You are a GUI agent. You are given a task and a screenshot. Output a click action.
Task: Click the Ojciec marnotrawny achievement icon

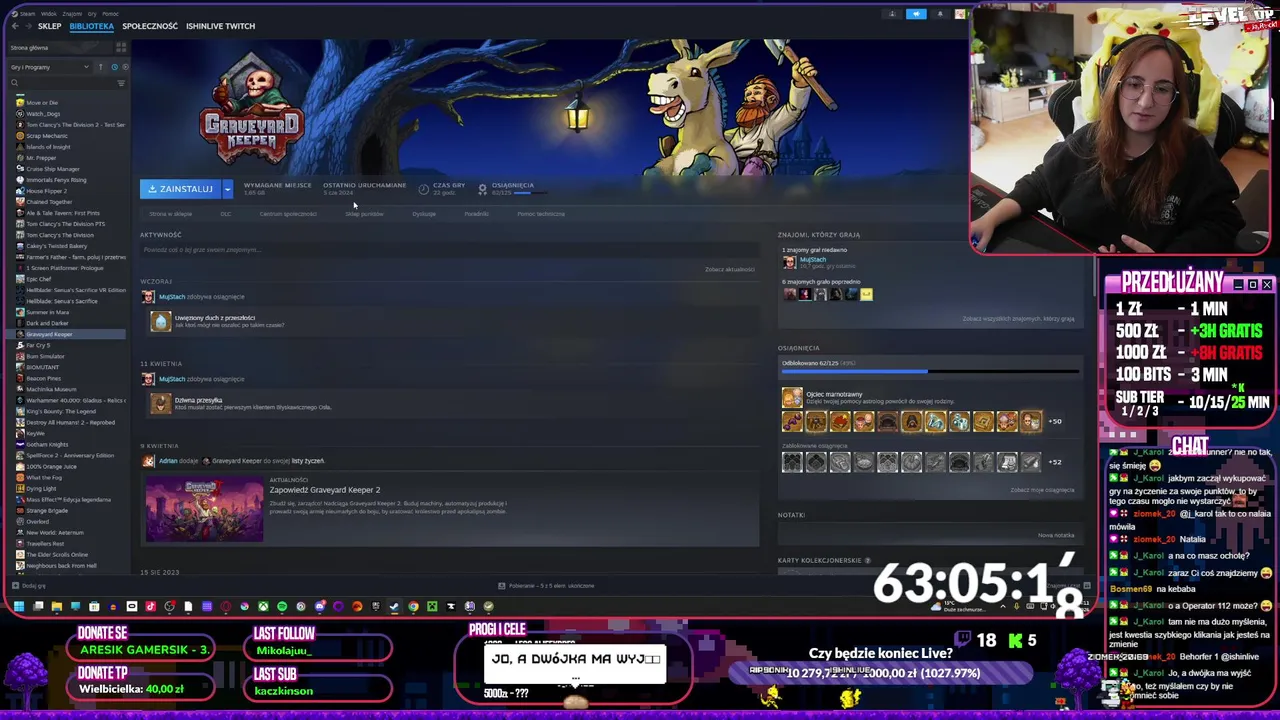pyautogui.click(x=792, y=398)
